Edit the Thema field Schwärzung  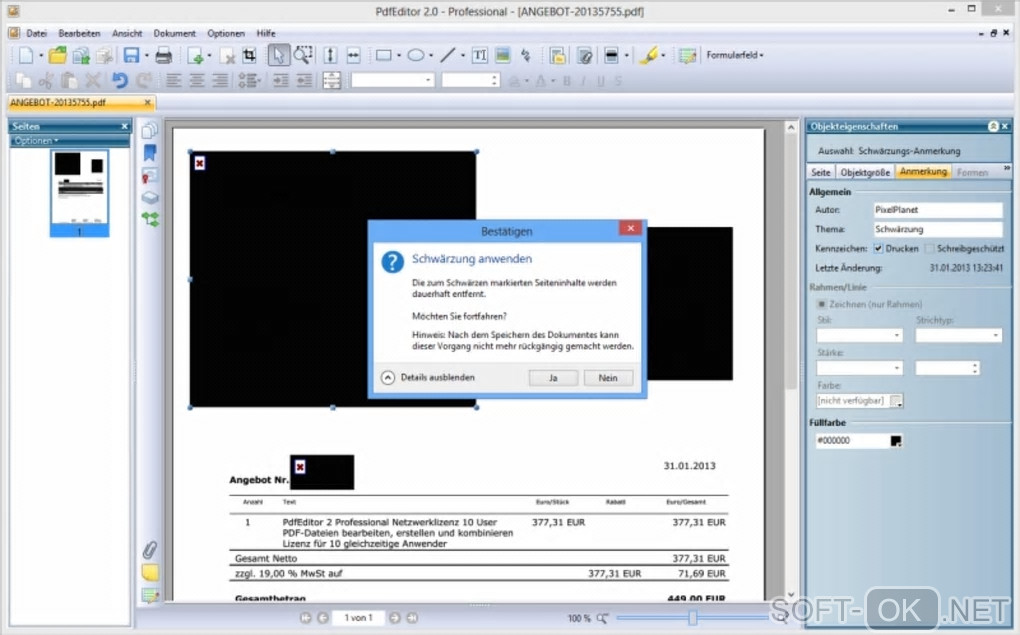(x=938, y=229)
